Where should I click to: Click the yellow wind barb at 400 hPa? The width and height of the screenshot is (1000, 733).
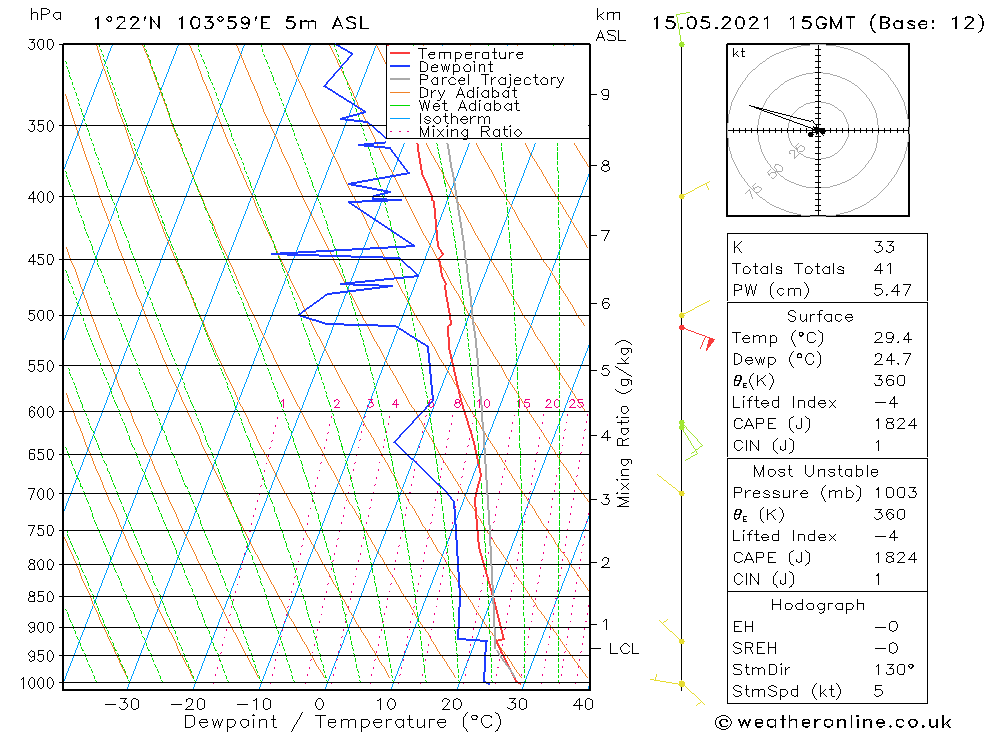(695, 189)
